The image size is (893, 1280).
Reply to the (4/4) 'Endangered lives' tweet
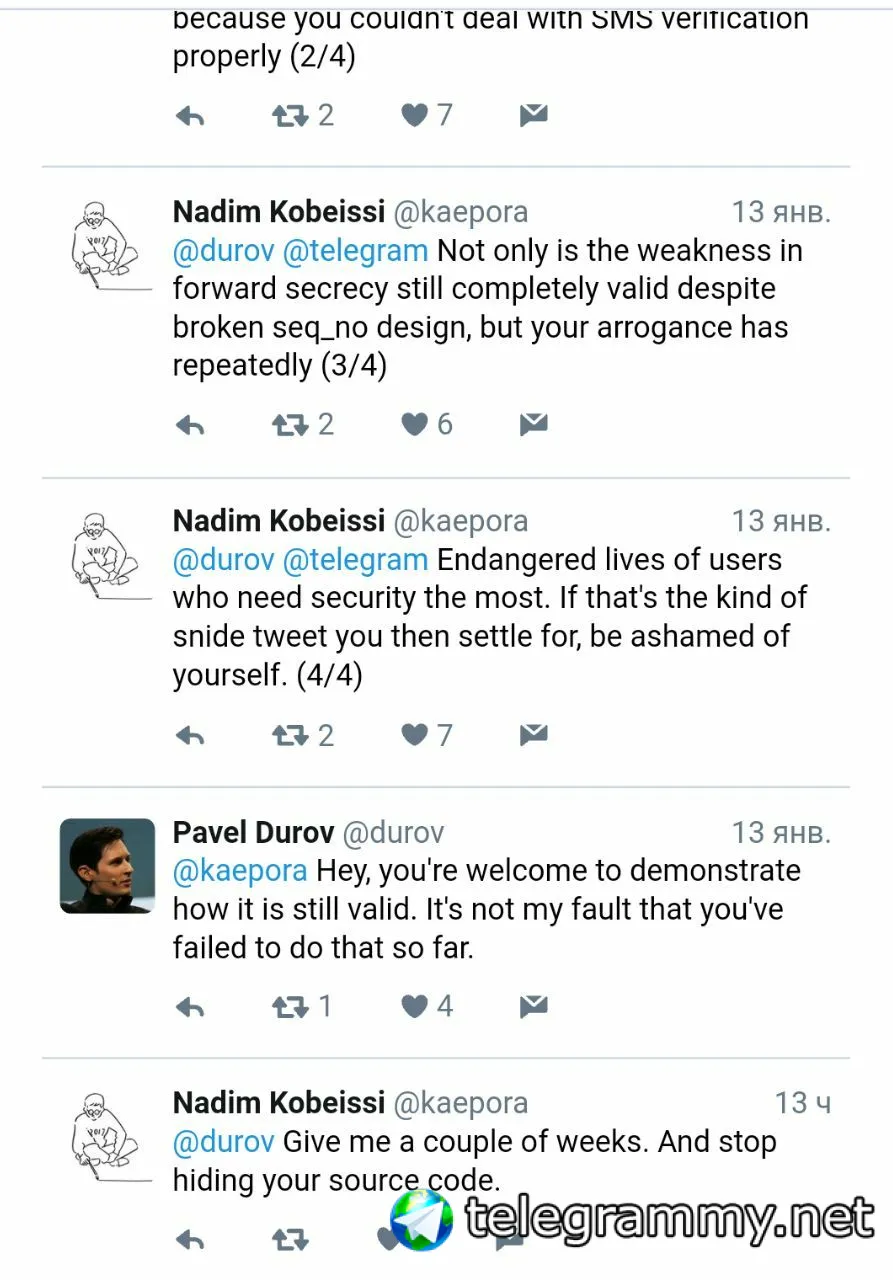pyautogui.click(x=190, y=736)
